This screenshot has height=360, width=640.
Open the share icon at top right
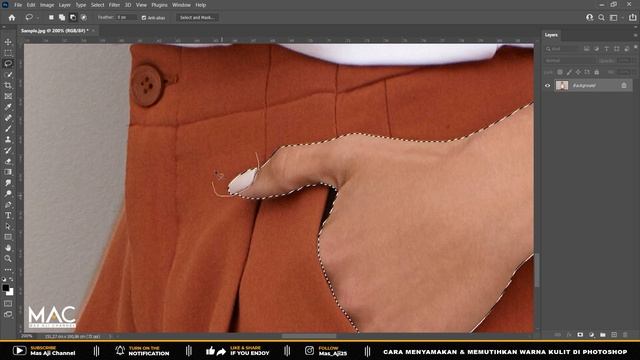632,18
